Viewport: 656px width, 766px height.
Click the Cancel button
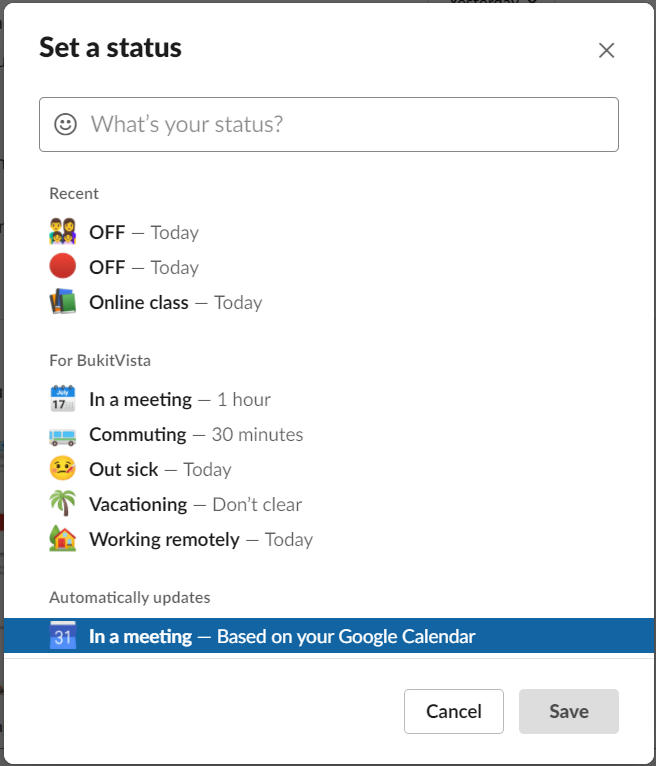click(x=454, y=711)
